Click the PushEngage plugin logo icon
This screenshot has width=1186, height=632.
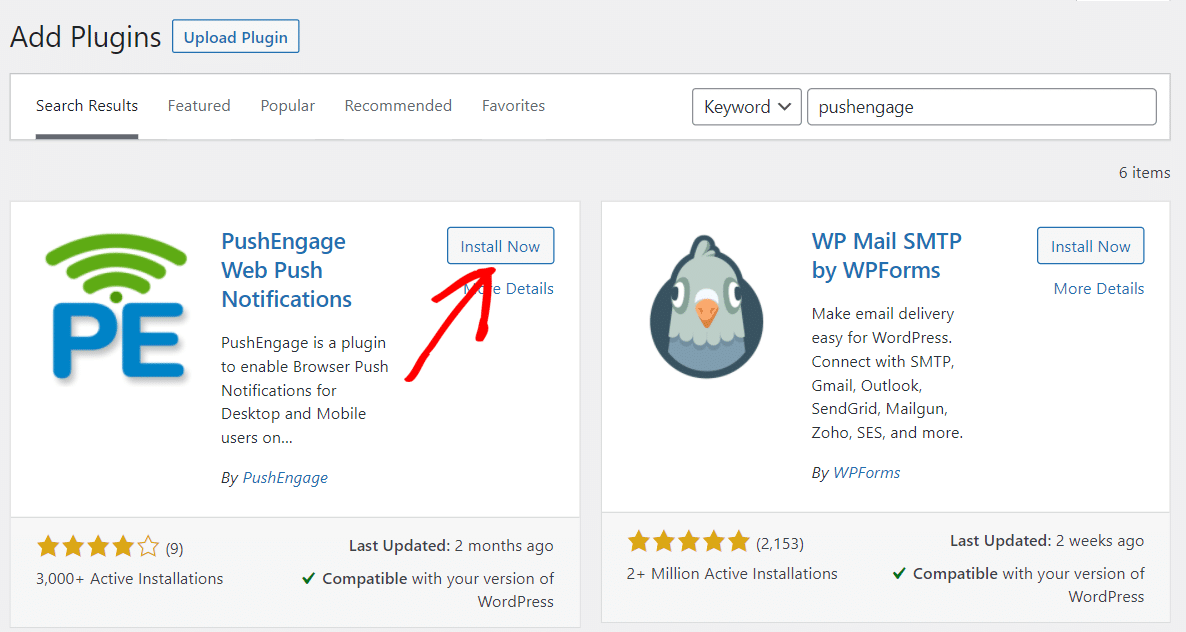point(116,307)
